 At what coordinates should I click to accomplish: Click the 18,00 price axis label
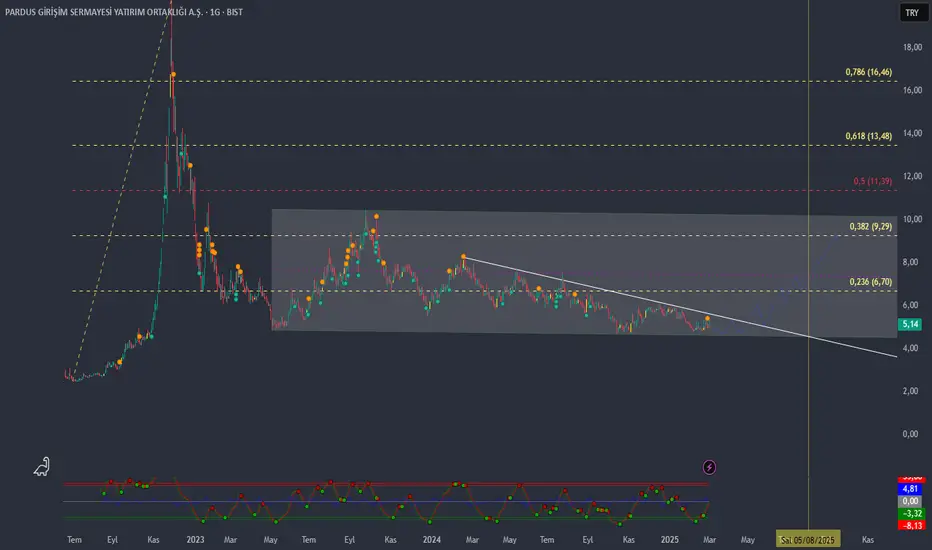click(x=912, y=47)
